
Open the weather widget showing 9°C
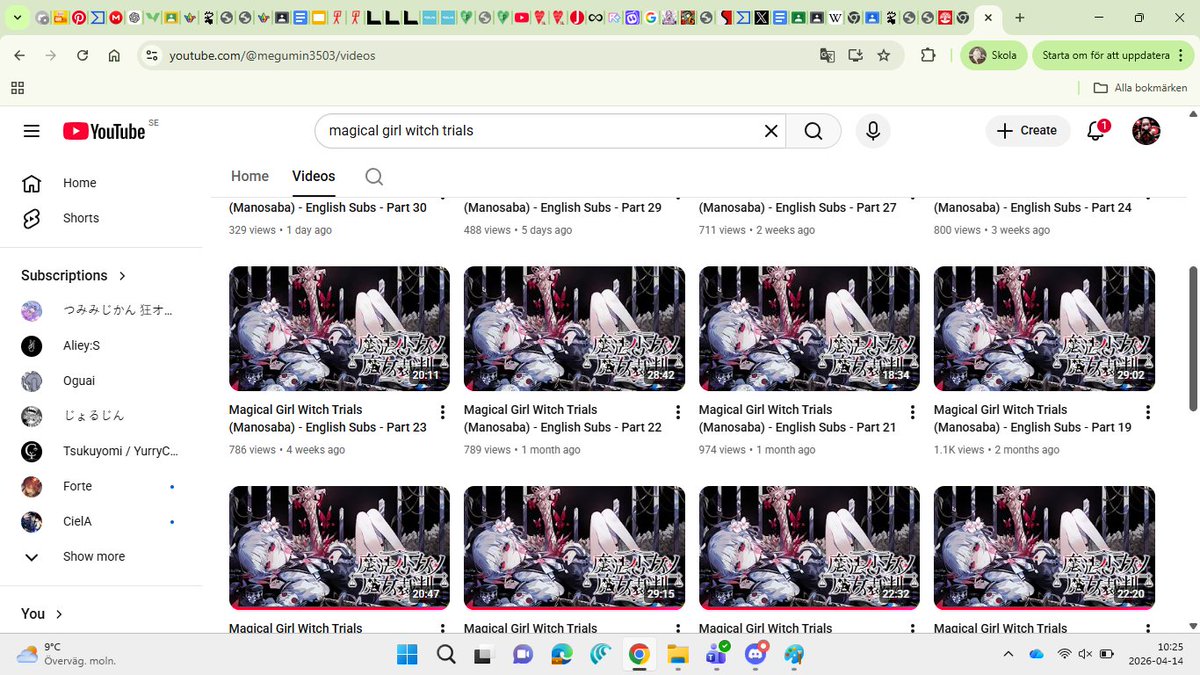66,654
